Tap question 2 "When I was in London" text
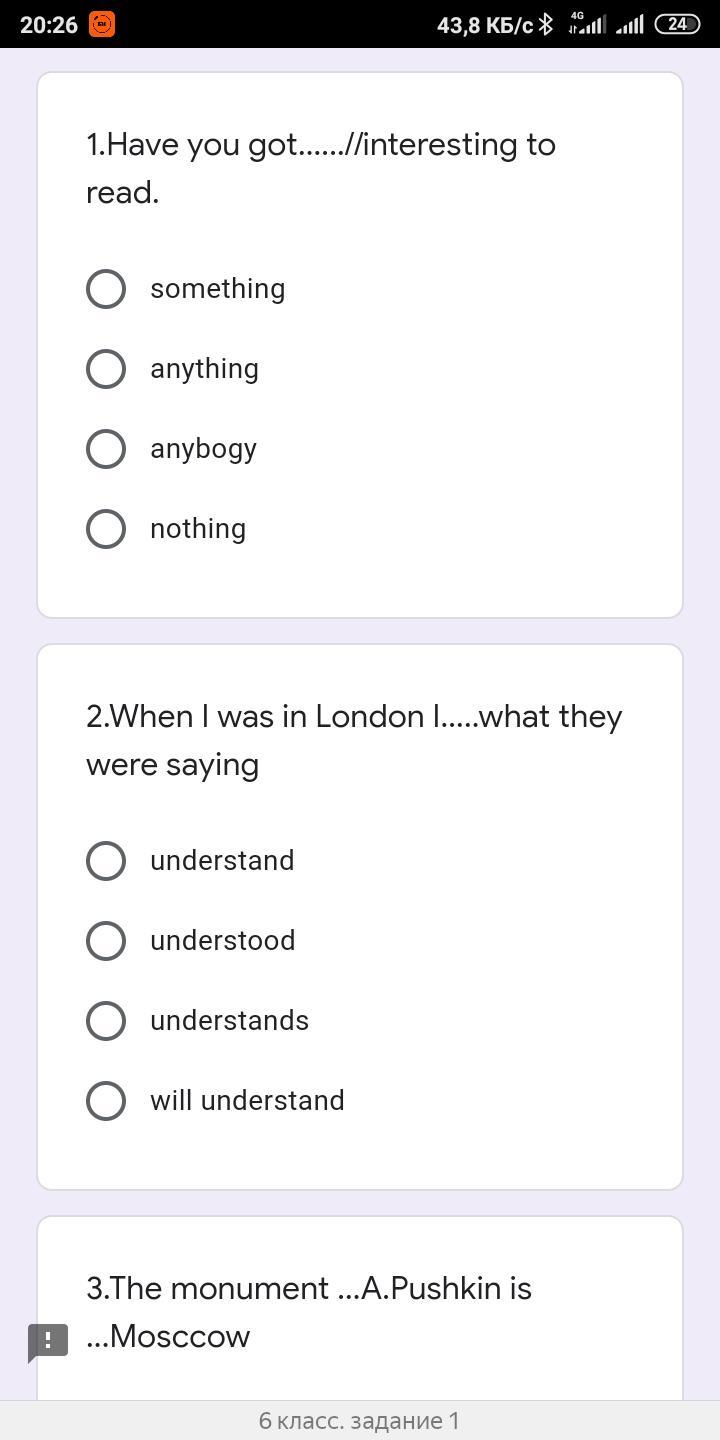 coord(354,740)
